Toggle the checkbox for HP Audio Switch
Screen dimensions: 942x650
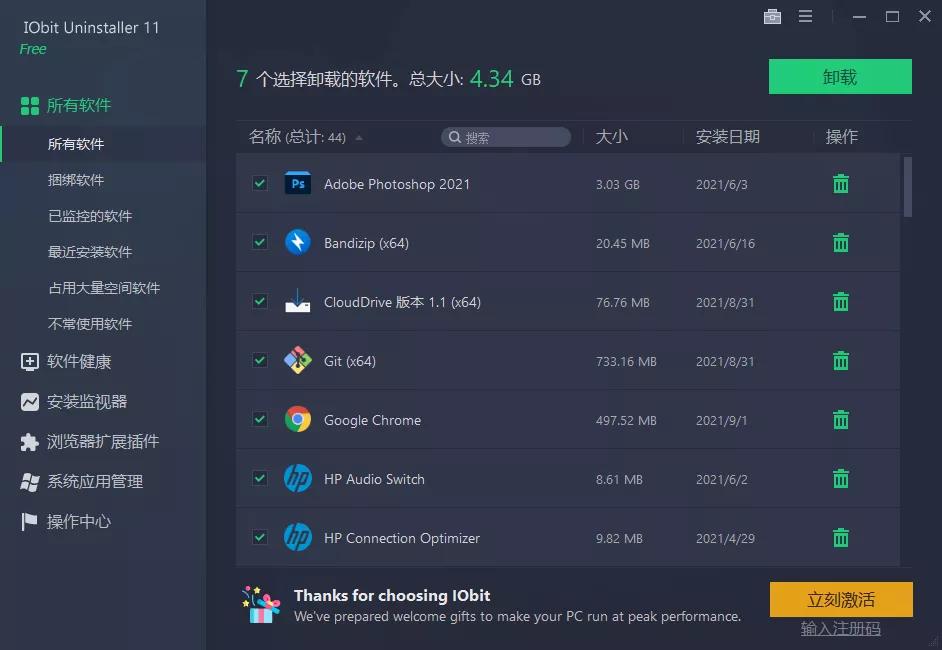pyautogui.click(x=260, y=479)
